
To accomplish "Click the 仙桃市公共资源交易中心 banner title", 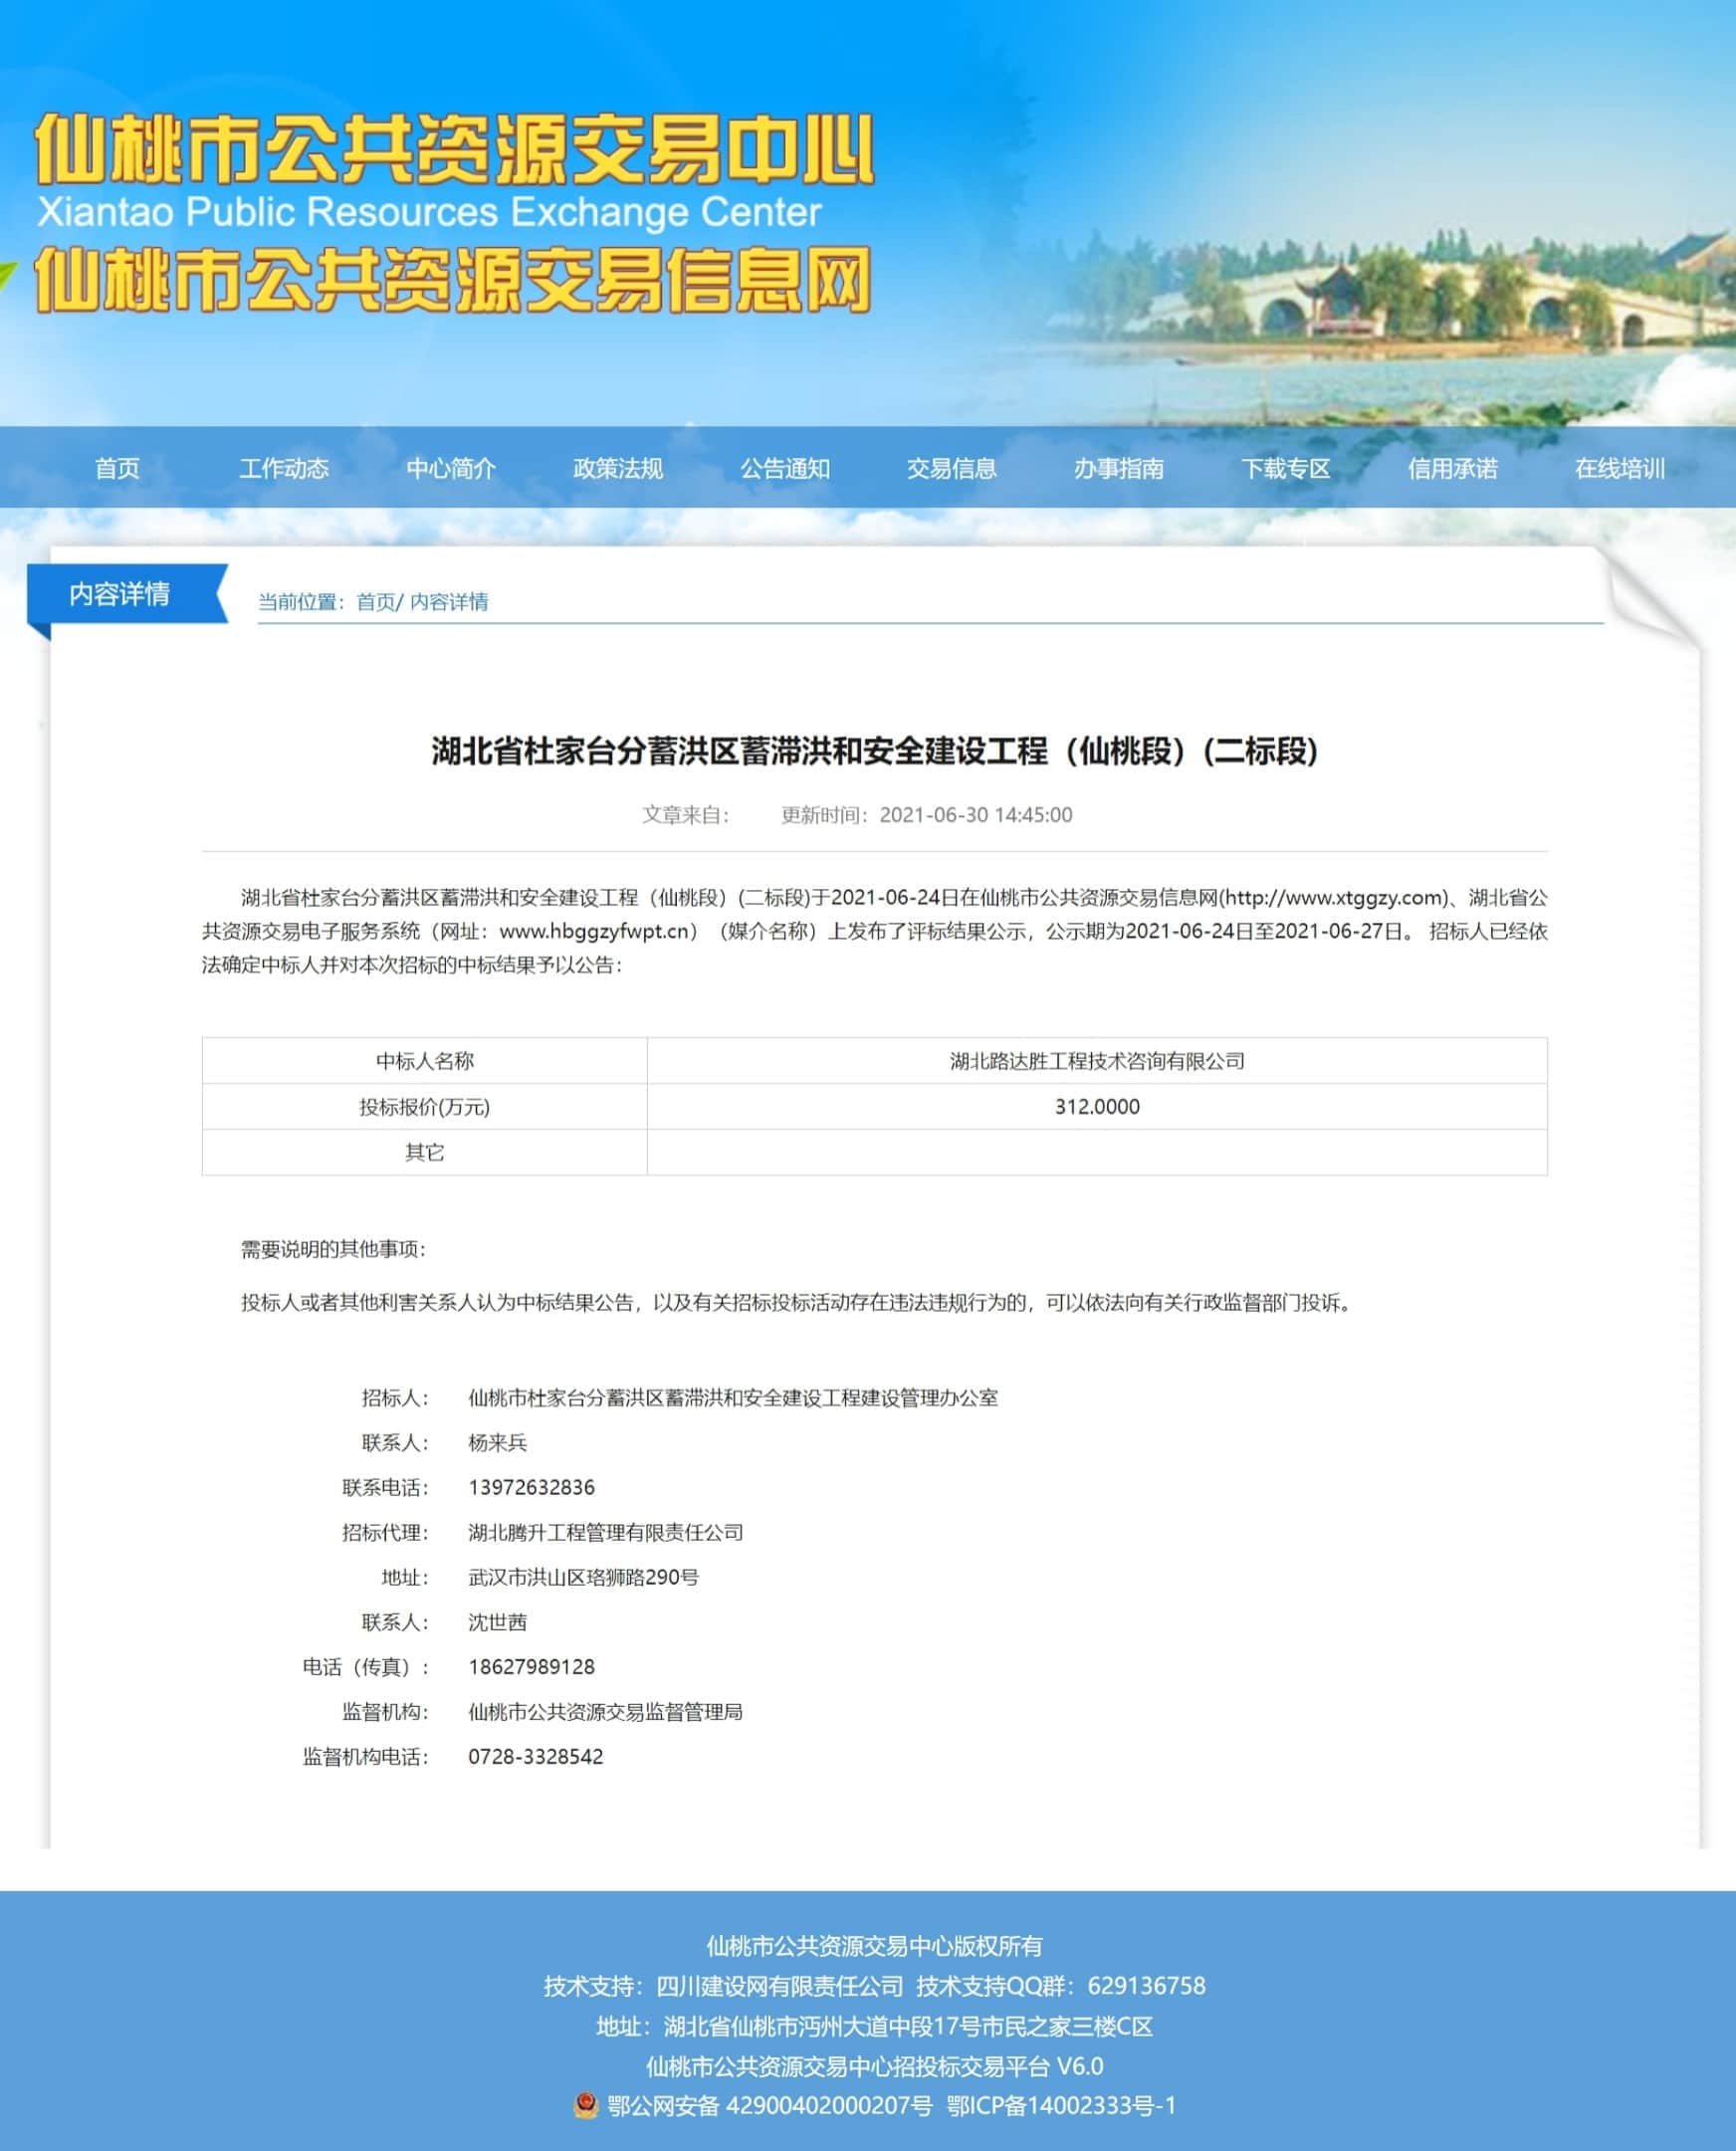I will pos(455,150).
